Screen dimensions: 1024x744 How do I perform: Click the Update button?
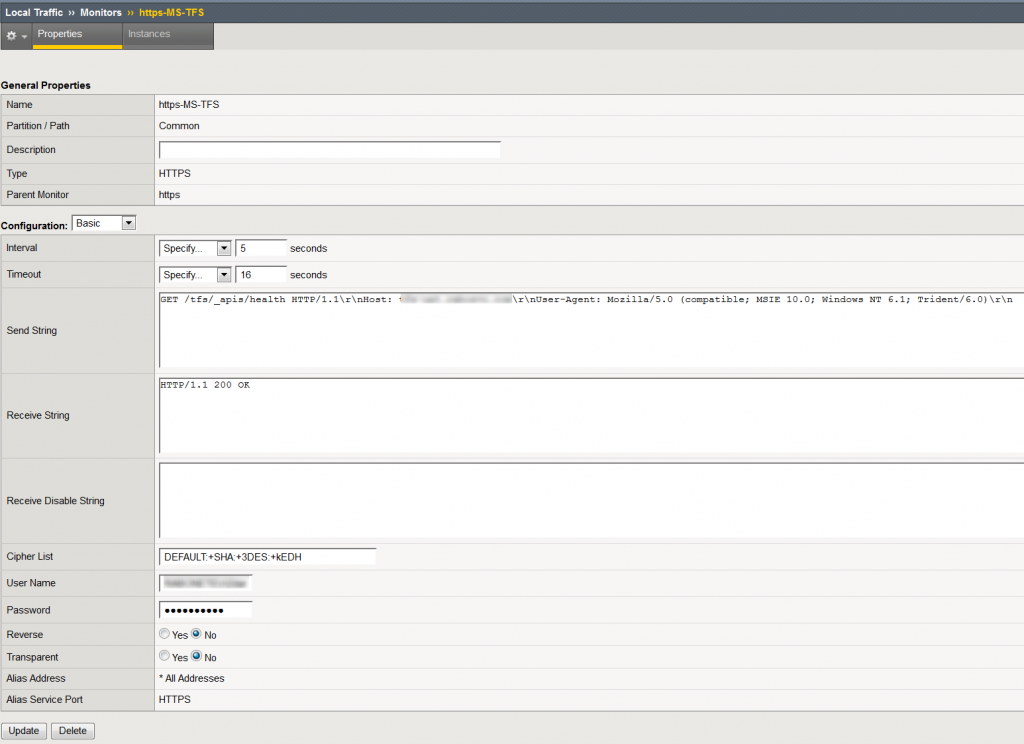click(24, 731)
